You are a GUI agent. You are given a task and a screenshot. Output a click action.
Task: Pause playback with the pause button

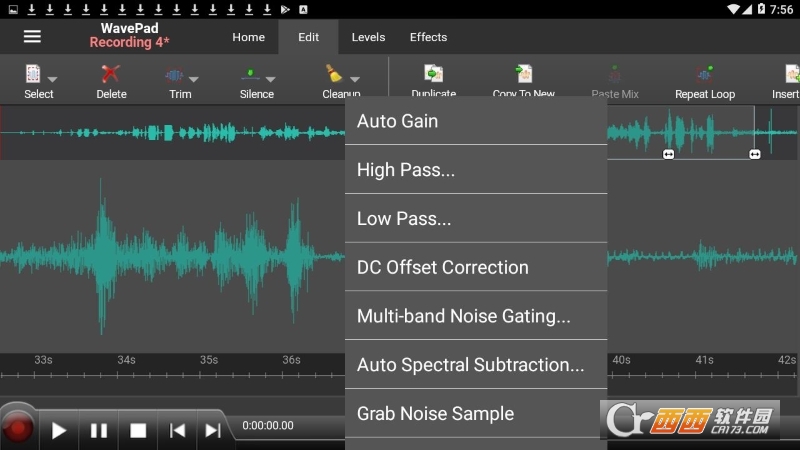coord(99,430)
